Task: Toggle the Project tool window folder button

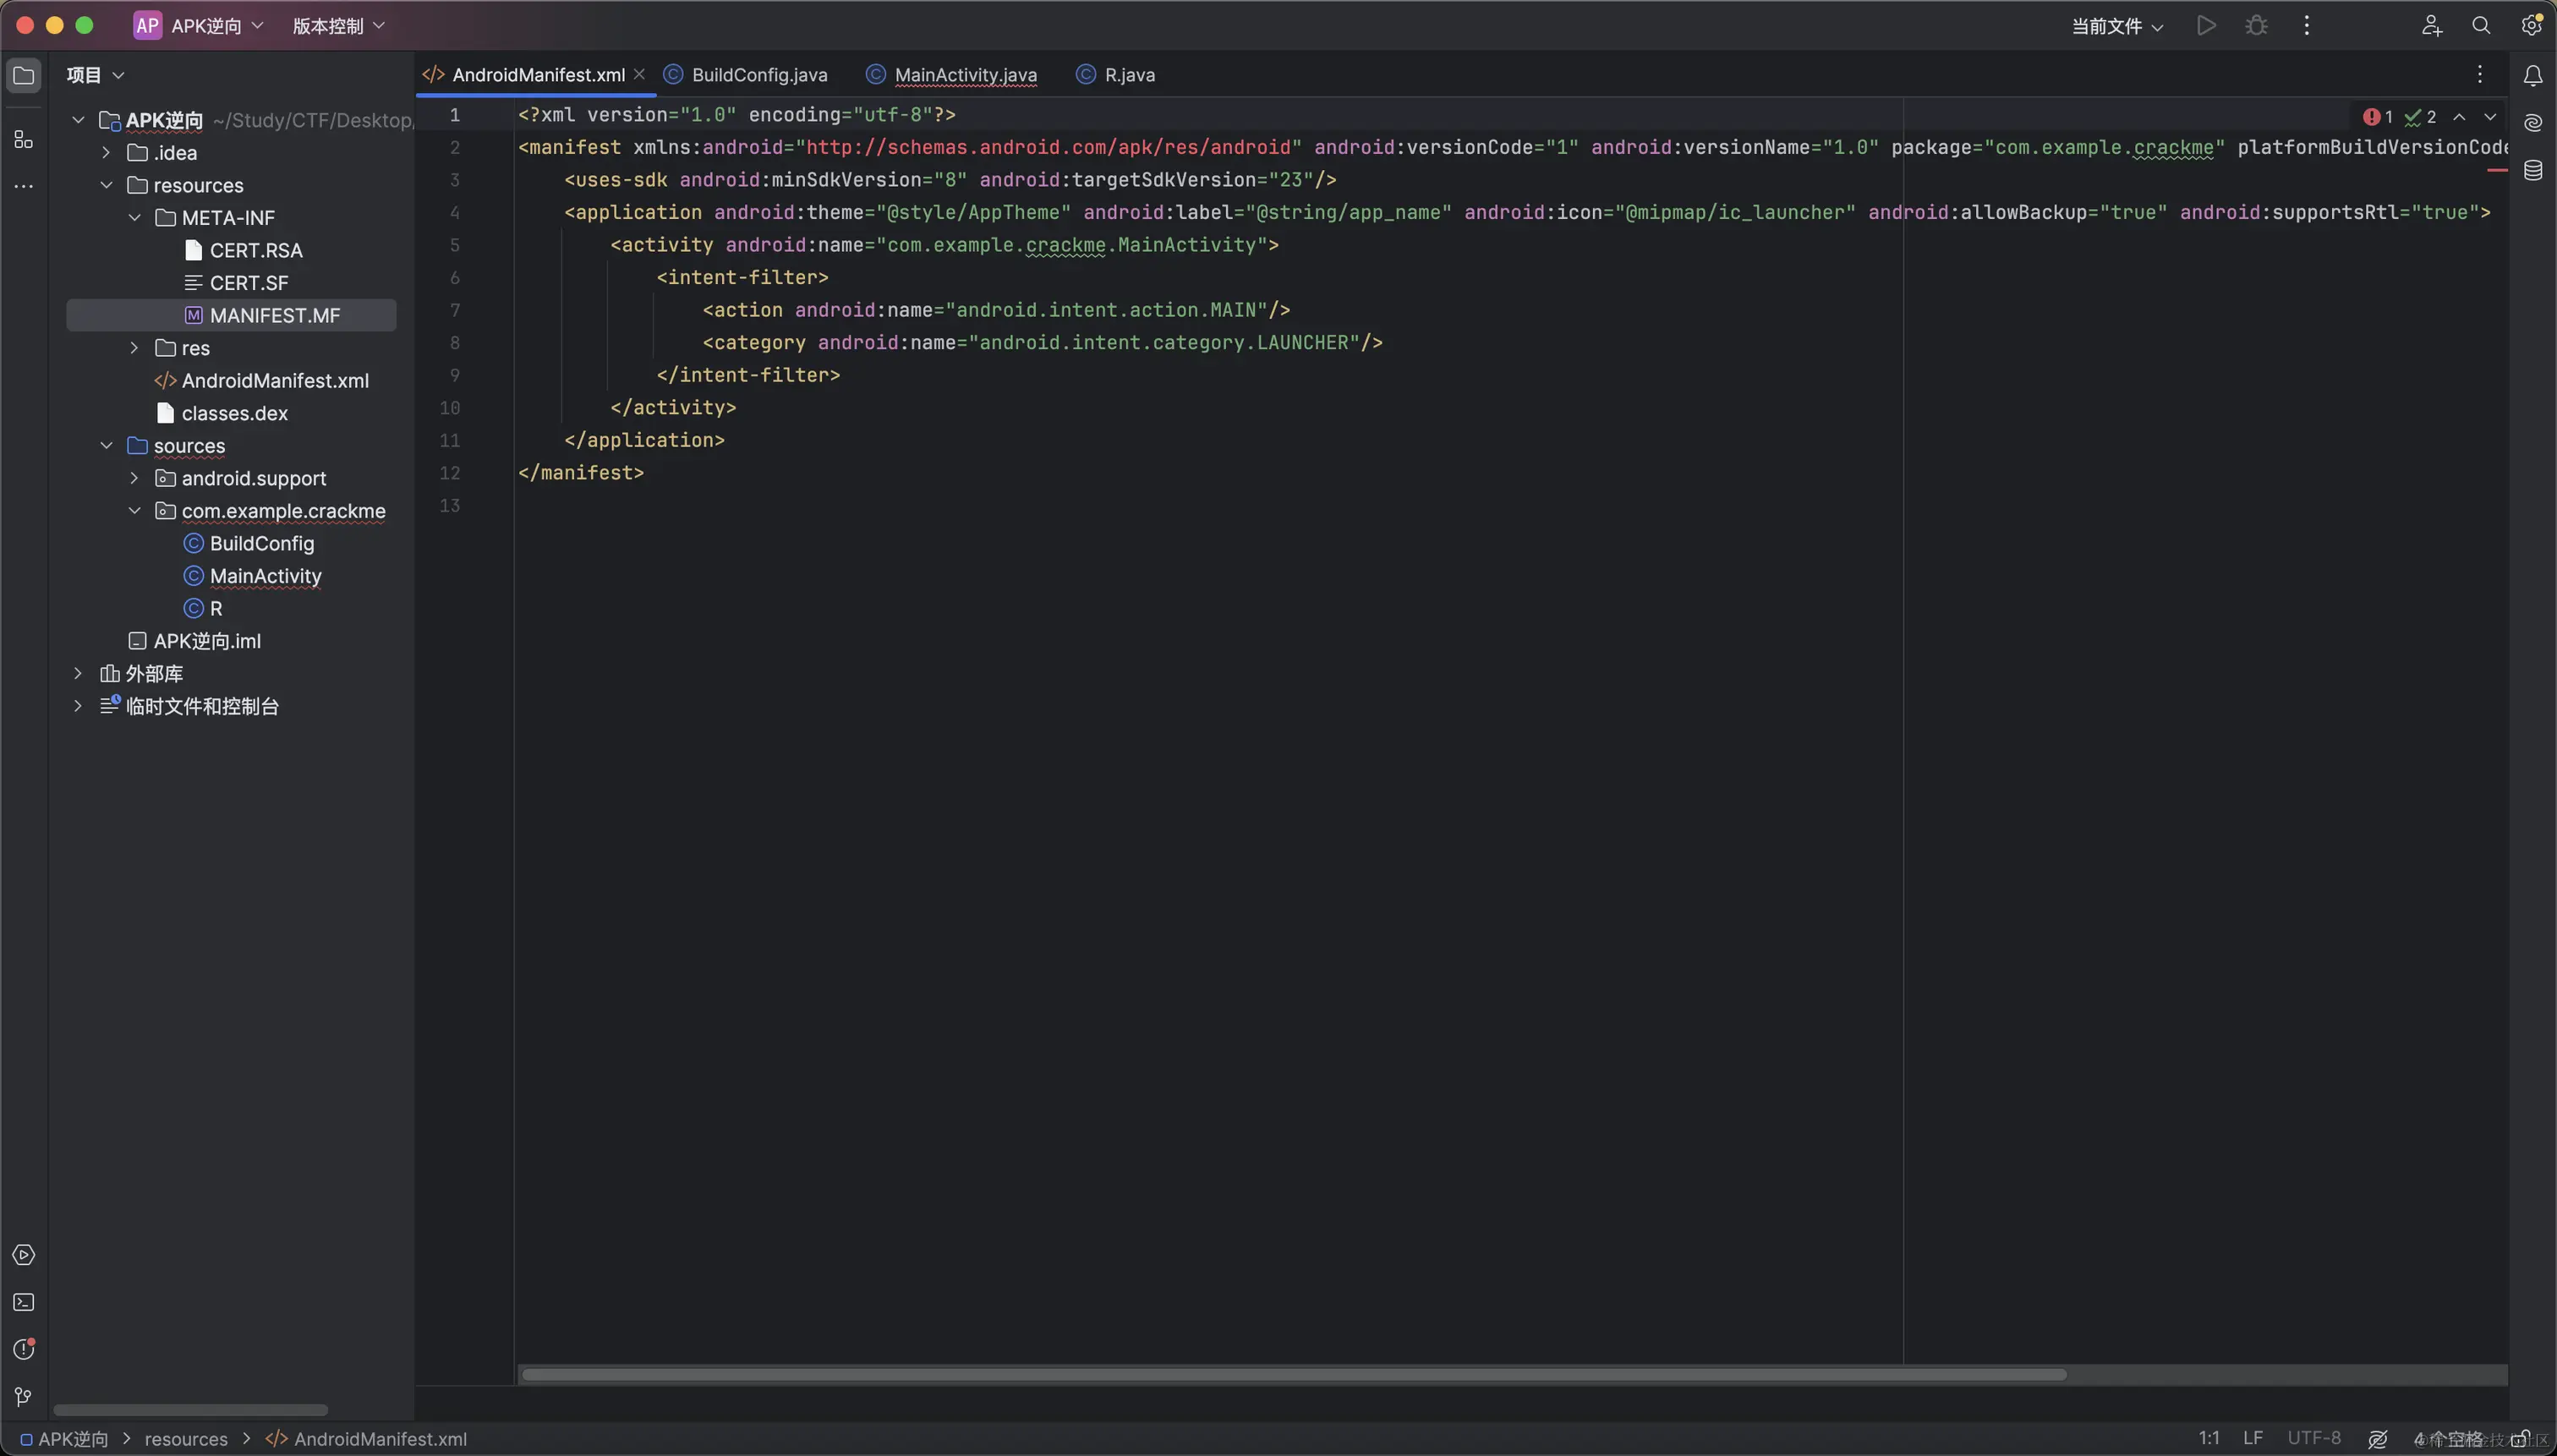Action: click(x=23, y=76)
